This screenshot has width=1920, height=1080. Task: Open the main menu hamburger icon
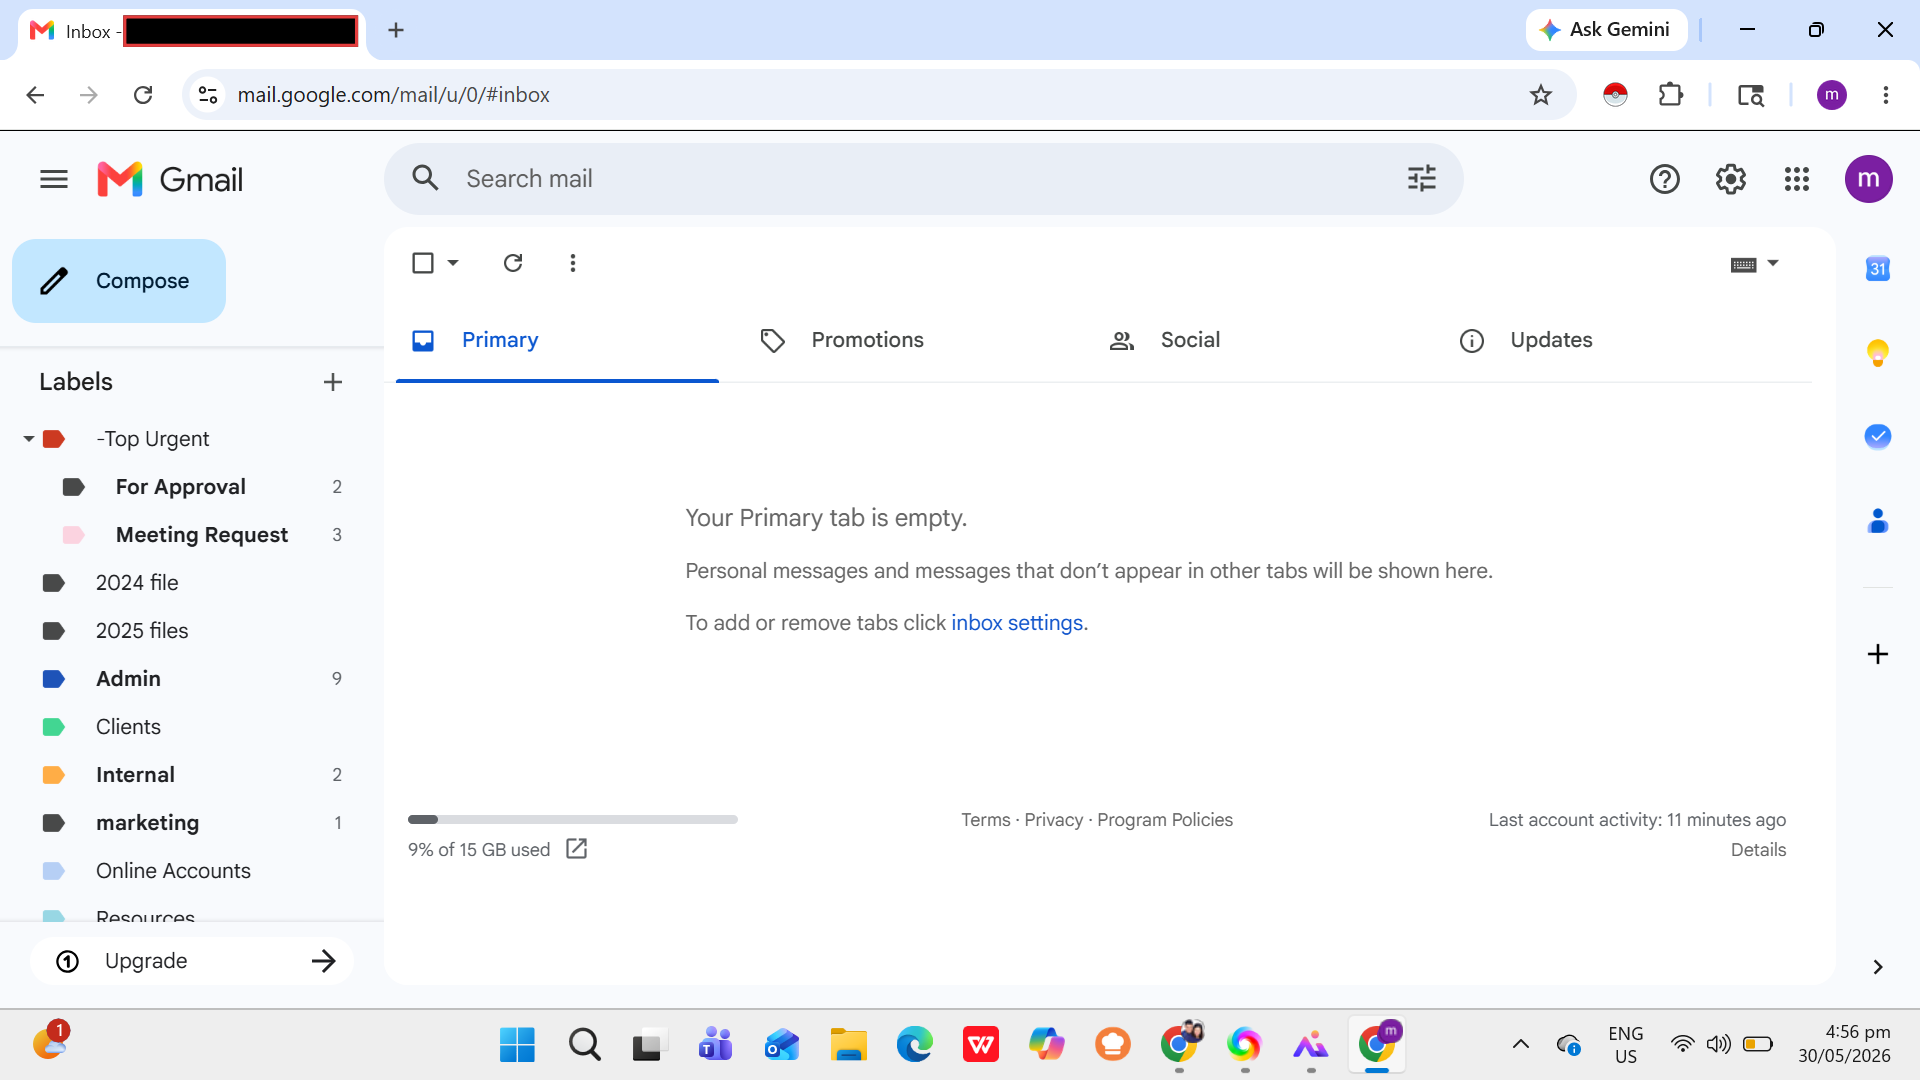(x=54, y=179)
